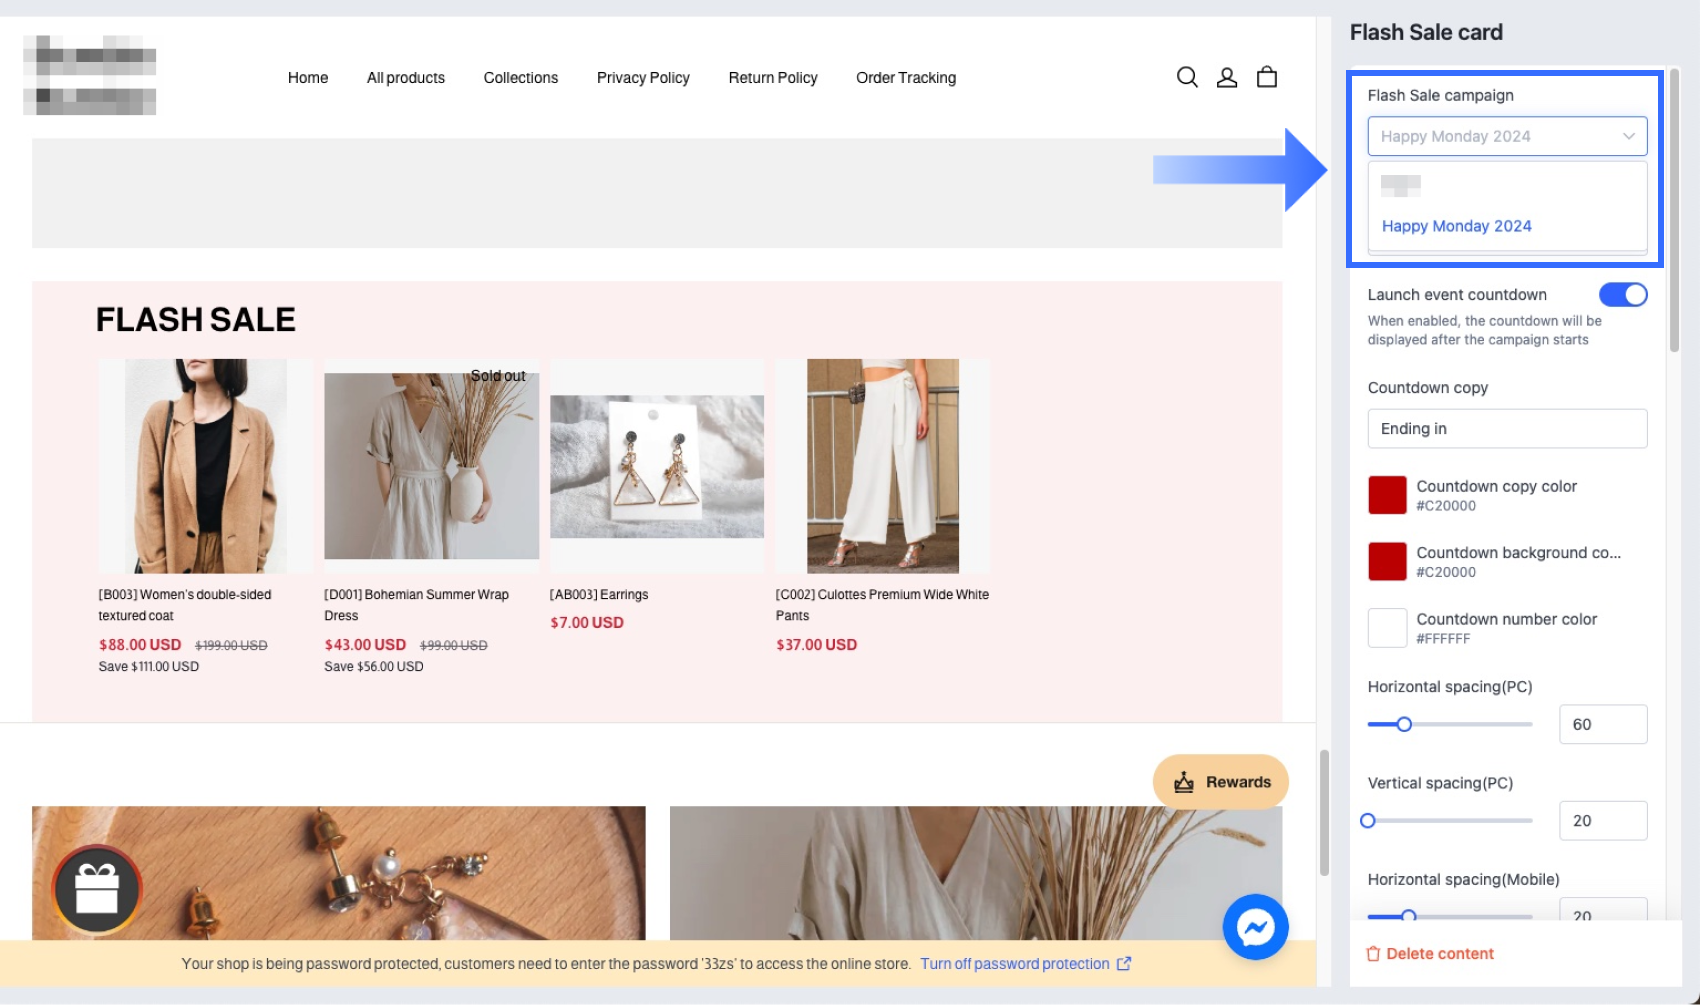Open the gift box rewards widget
Screen dimensions: 1700x1005
(97, 889)
